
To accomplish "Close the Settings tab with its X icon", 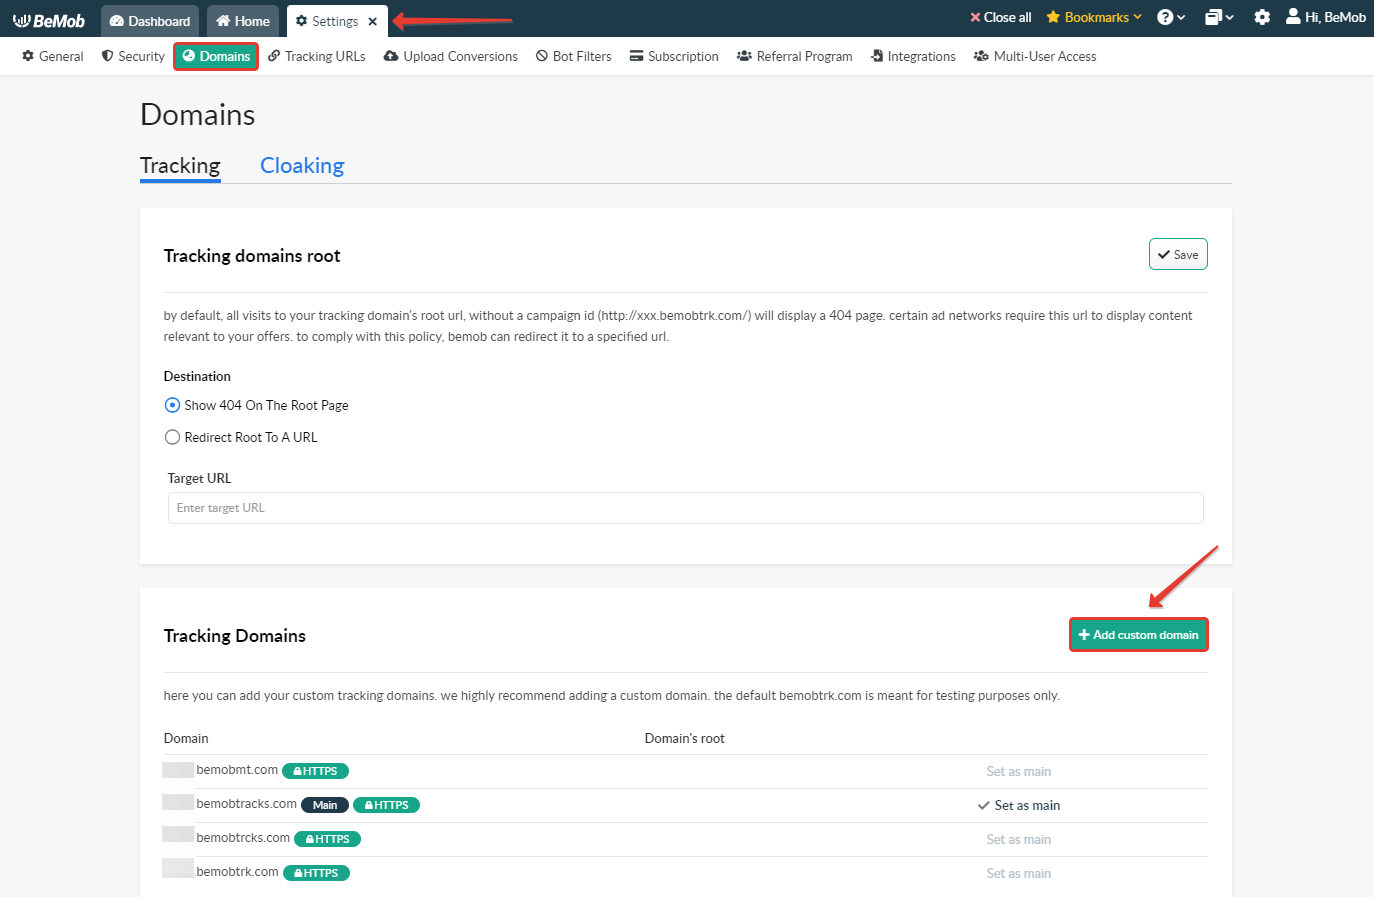I will tap(373, 21).
